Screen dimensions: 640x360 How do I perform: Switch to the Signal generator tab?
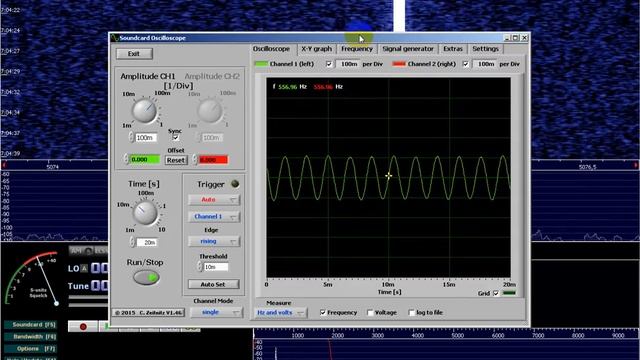point(408,49)
